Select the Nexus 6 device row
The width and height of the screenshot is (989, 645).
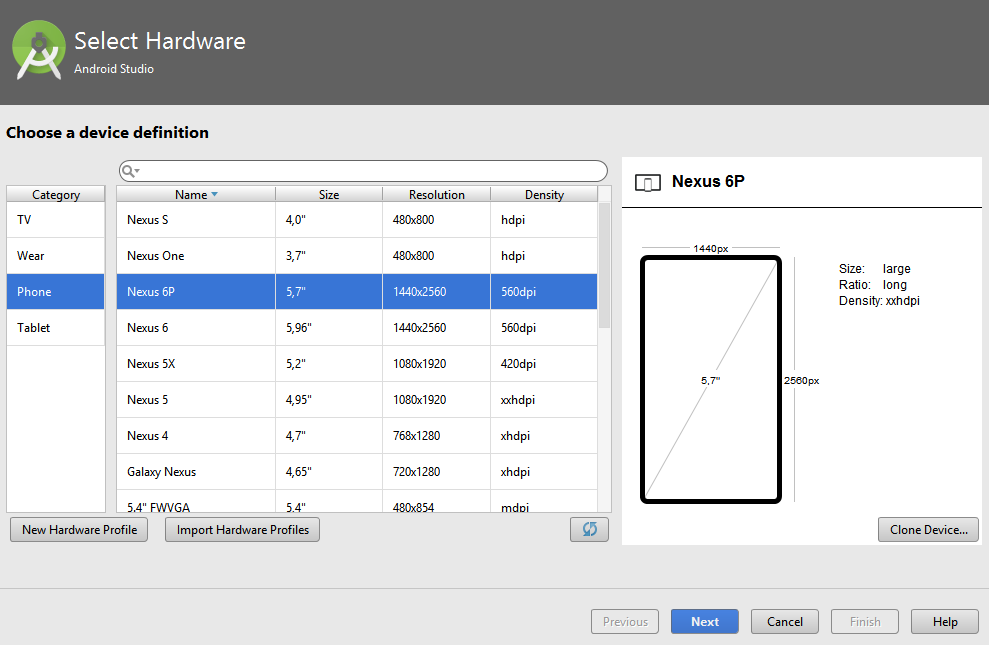(x=357, y=327)
